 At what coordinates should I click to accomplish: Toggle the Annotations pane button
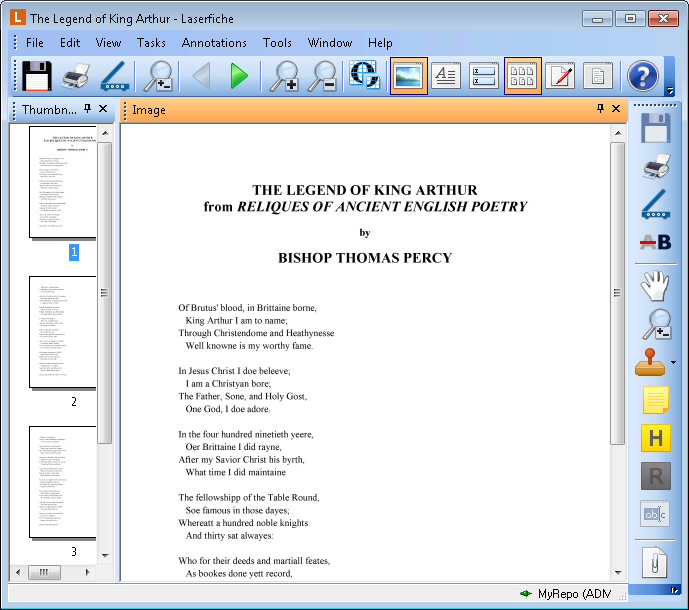[560, 76]
